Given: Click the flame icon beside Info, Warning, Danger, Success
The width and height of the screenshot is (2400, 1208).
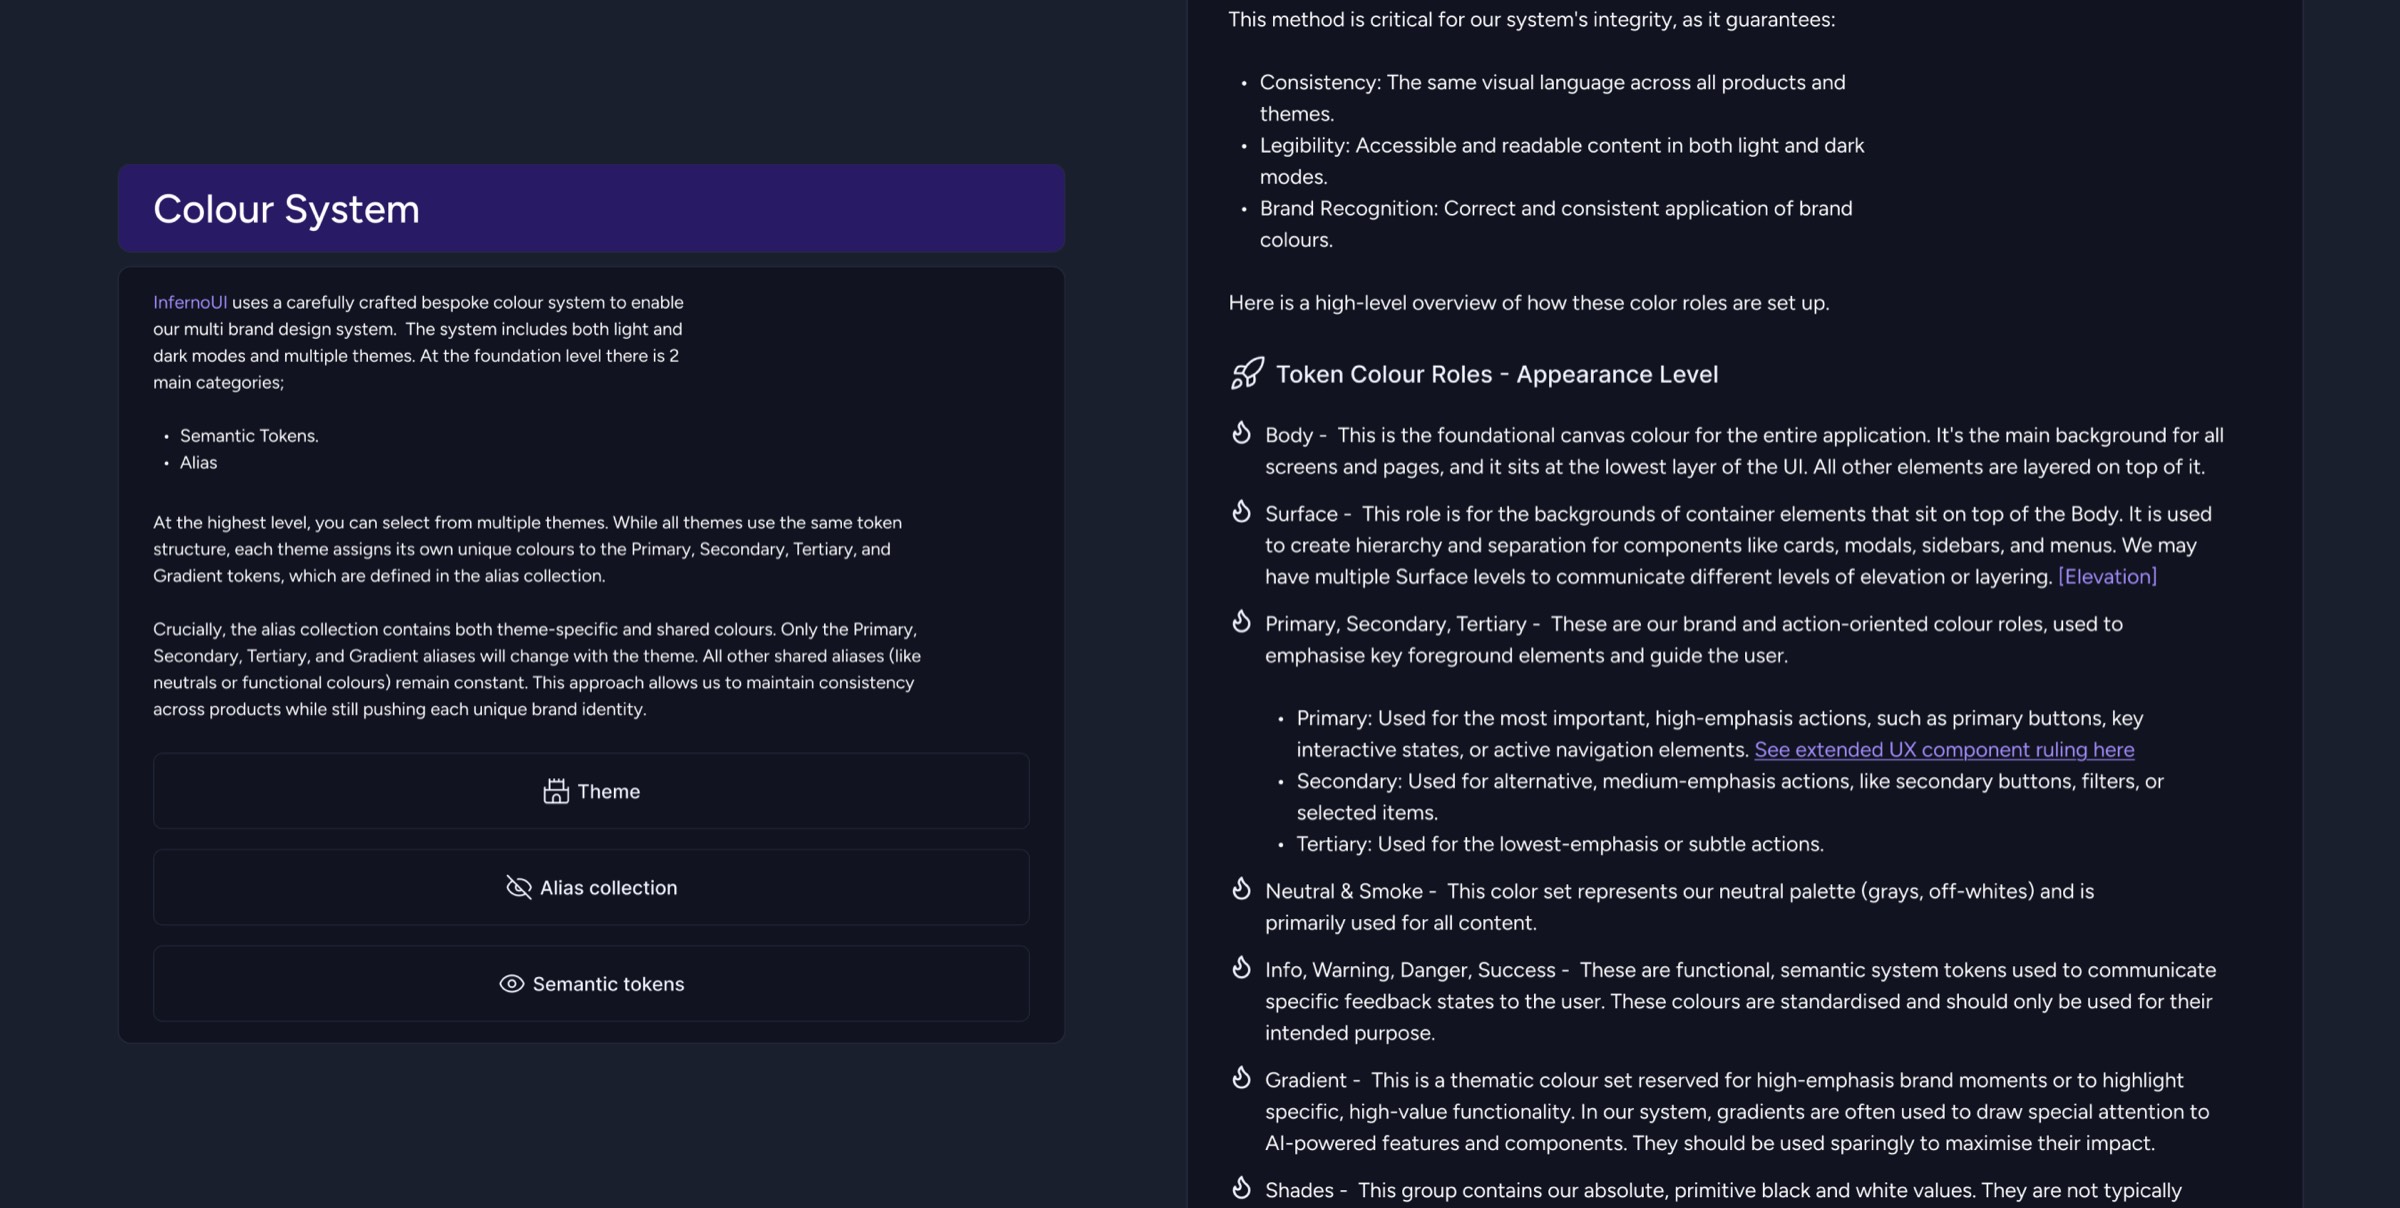Looking at the screenshot, I should 1241,967.
